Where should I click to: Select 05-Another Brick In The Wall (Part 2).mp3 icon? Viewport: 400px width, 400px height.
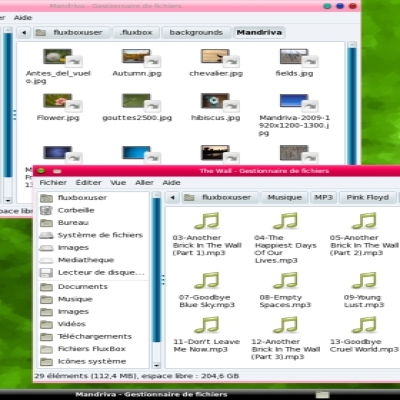click(x=364, y=221)
